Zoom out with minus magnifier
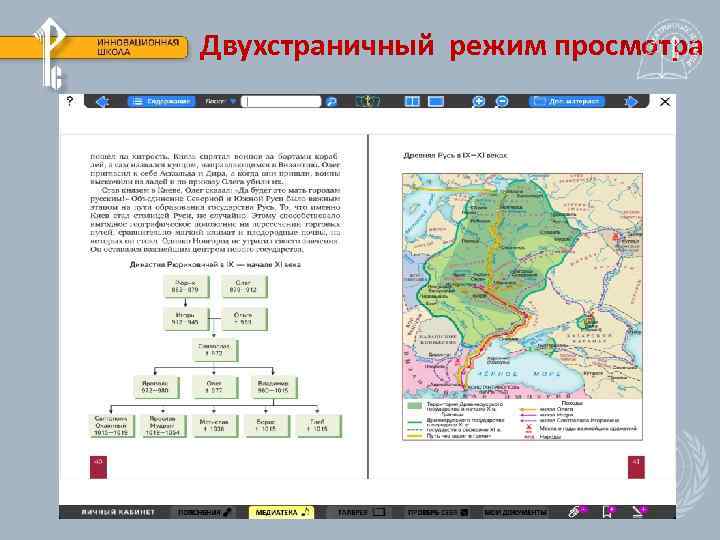Viewport: 720px width, 540px height. [502, 101]
